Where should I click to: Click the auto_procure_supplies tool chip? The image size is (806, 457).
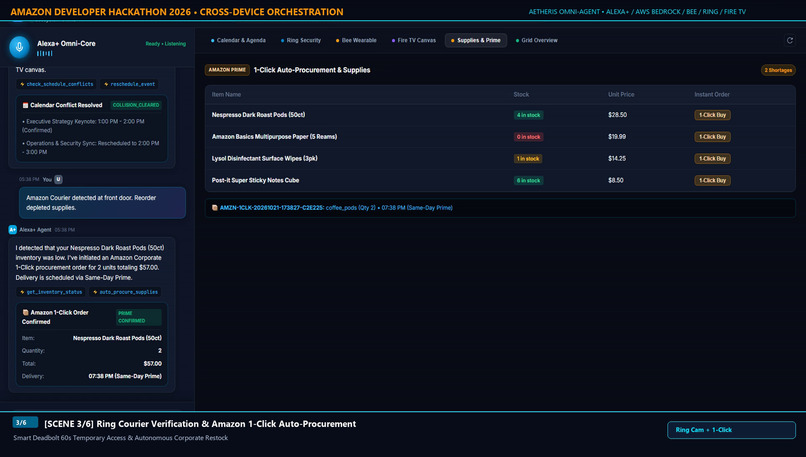pyautogui.click(x=125, y=292)
